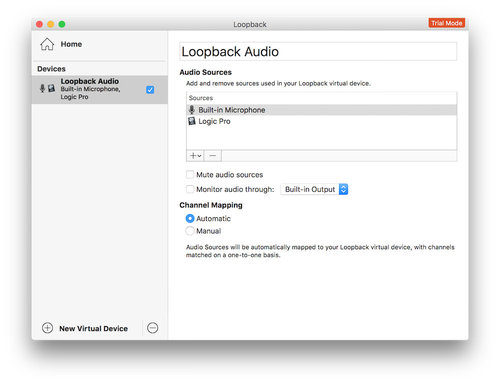500x385 pixels.
Task: Close the Loopback window
Action: (x=39, y=24)
